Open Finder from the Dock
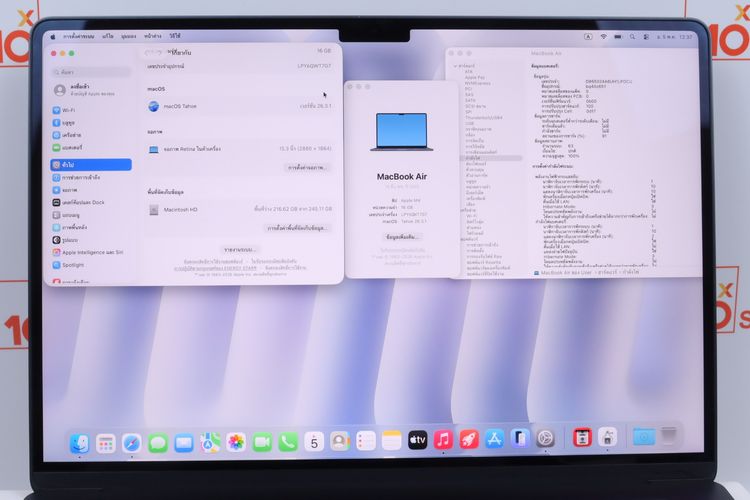Viewport: 750px width, 500px height. pos(79,443)
